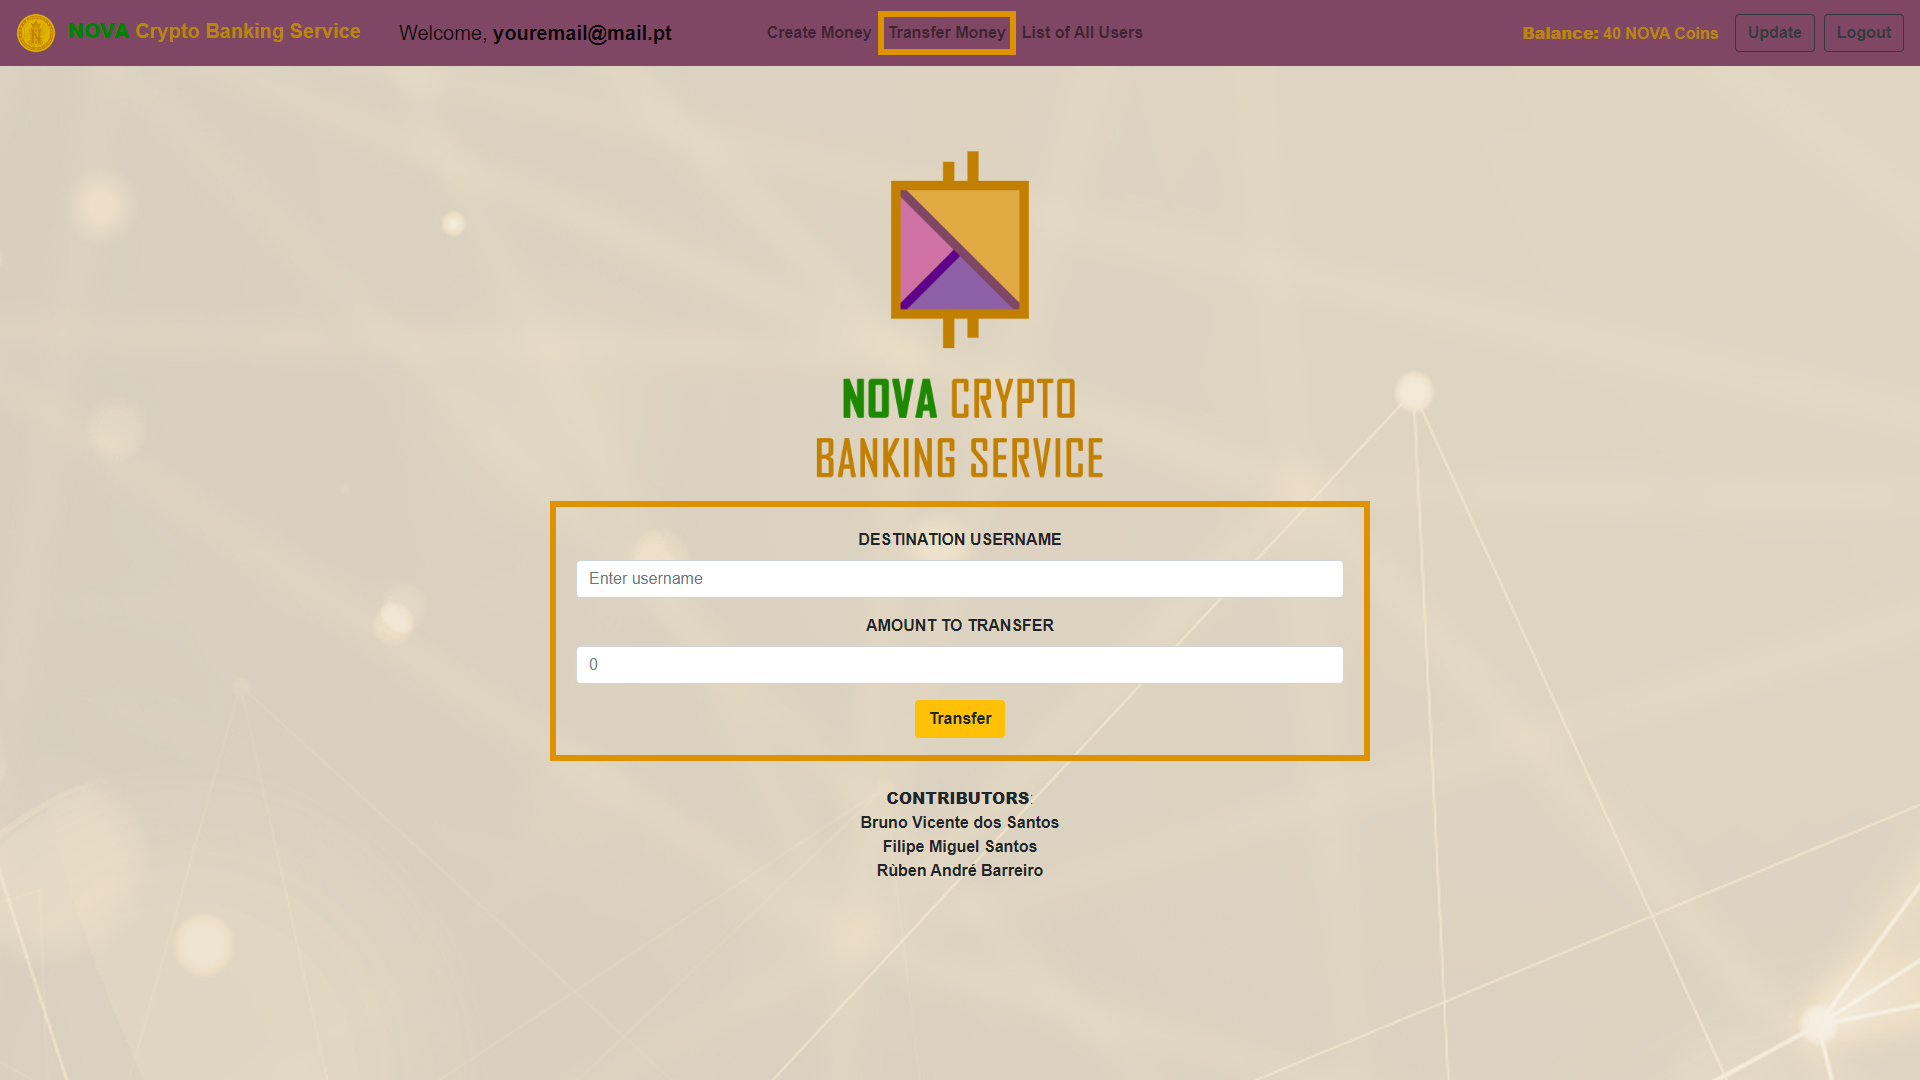Click the List of All Users navigation icon

click(1081, 32)
